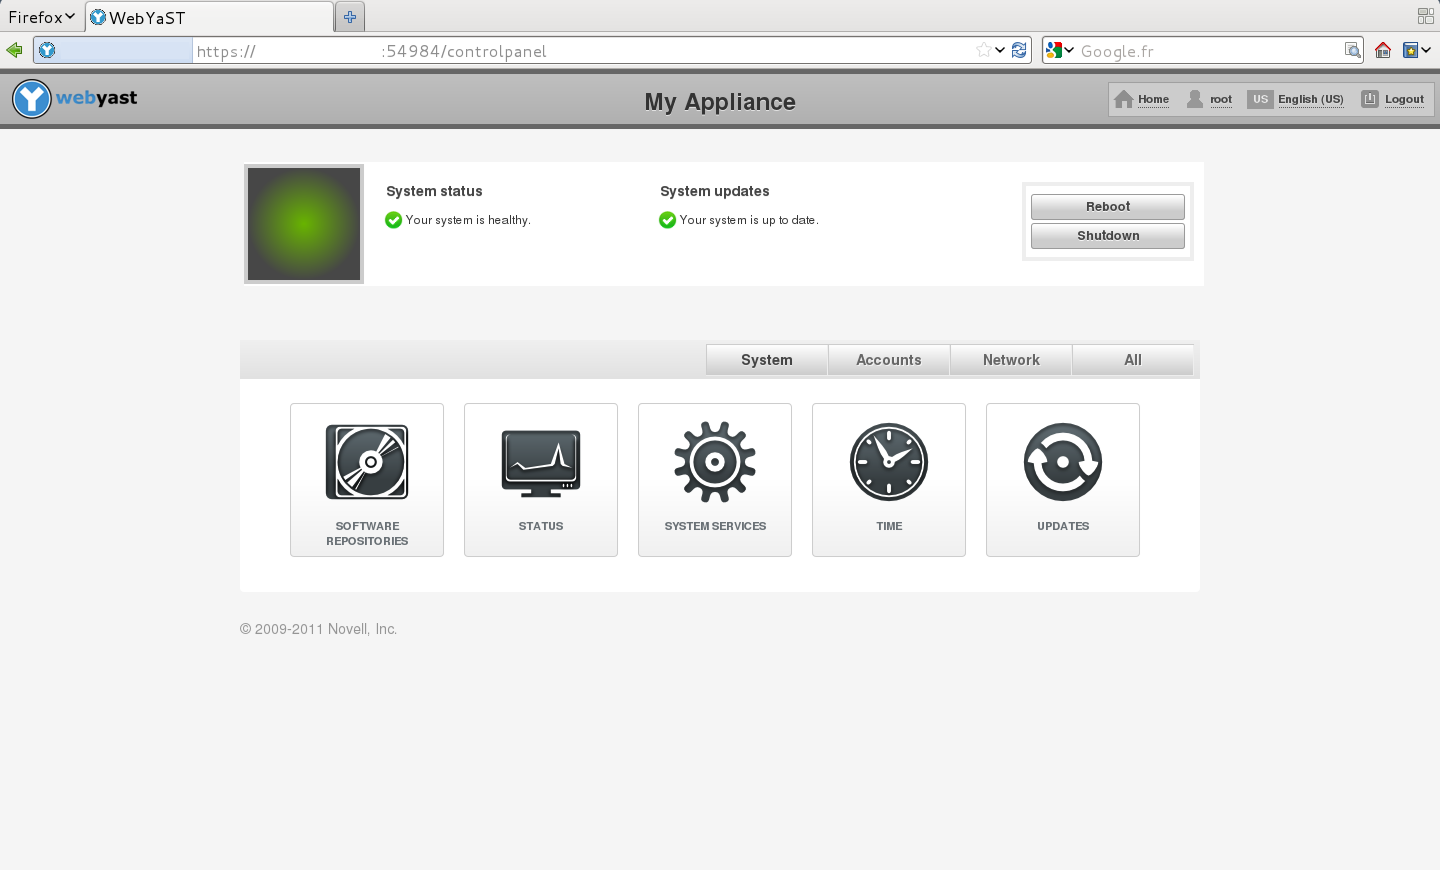Bookmark page with the star icon

[984, 50]
